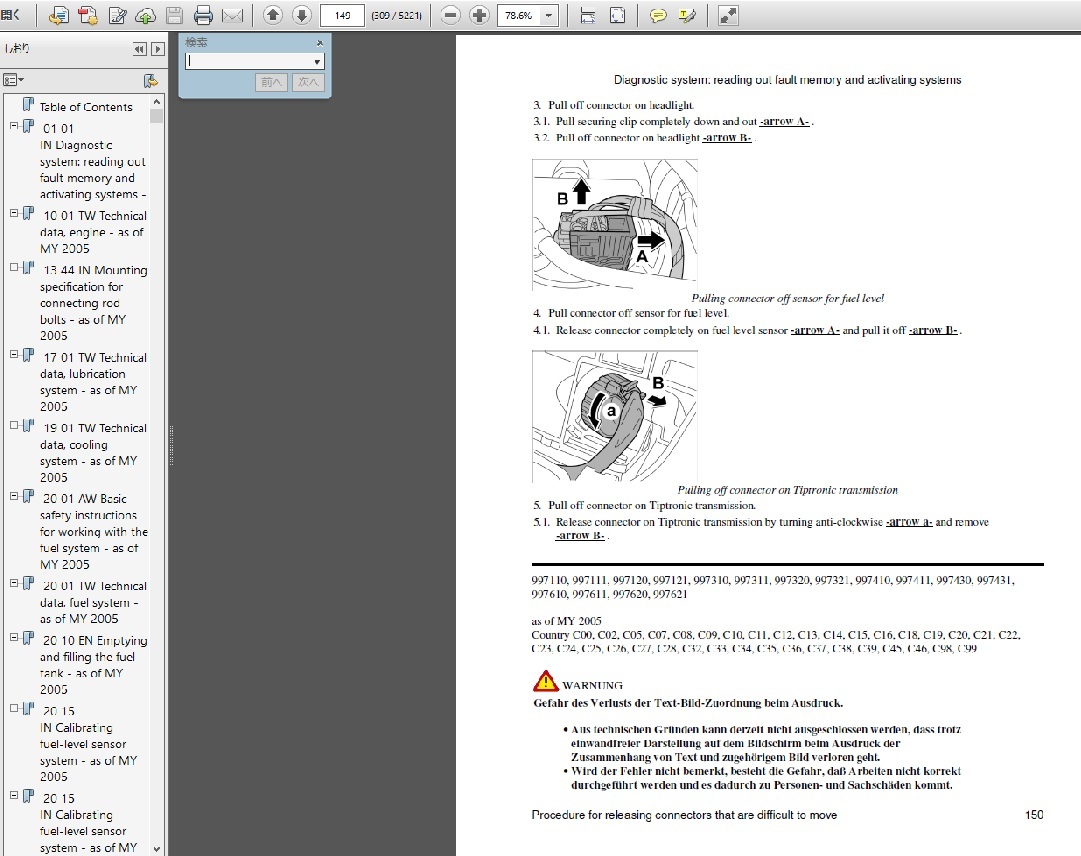Click the fuel level sensor connector illustration
Screen dimensions: 1081x856
tap(614, 416)
